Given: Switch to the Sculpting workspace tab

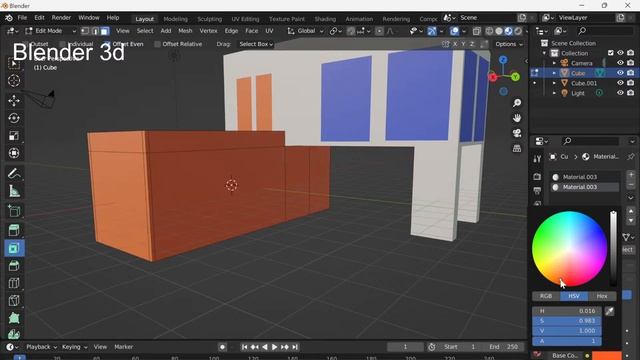Looking at the screenshot, I should [209, 19].
